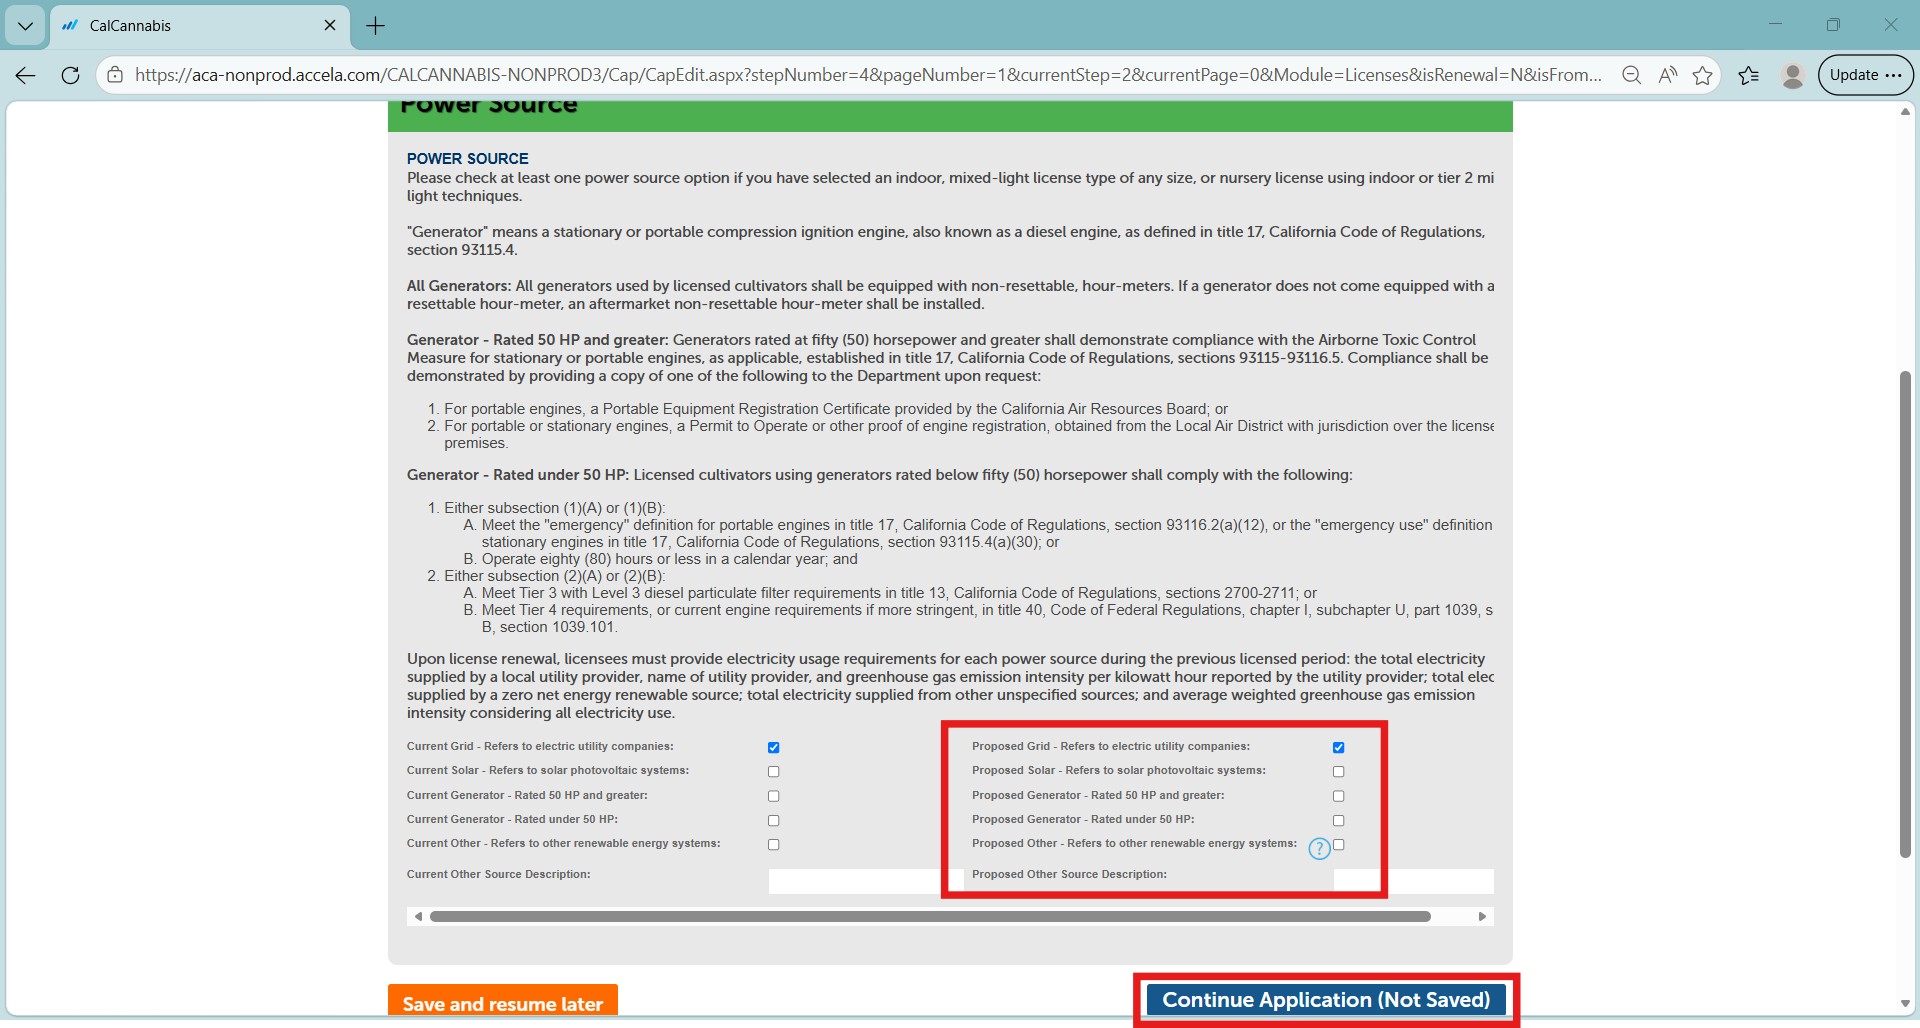Open the tab search dropdown chevron
This screenshot has height=1028, width=1920.
(x=25, y=26)
